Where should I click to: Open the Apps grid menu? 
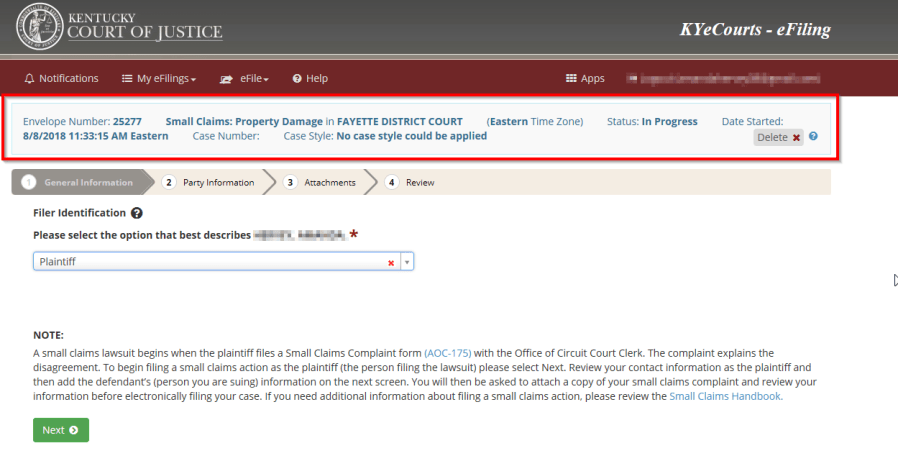585,78
